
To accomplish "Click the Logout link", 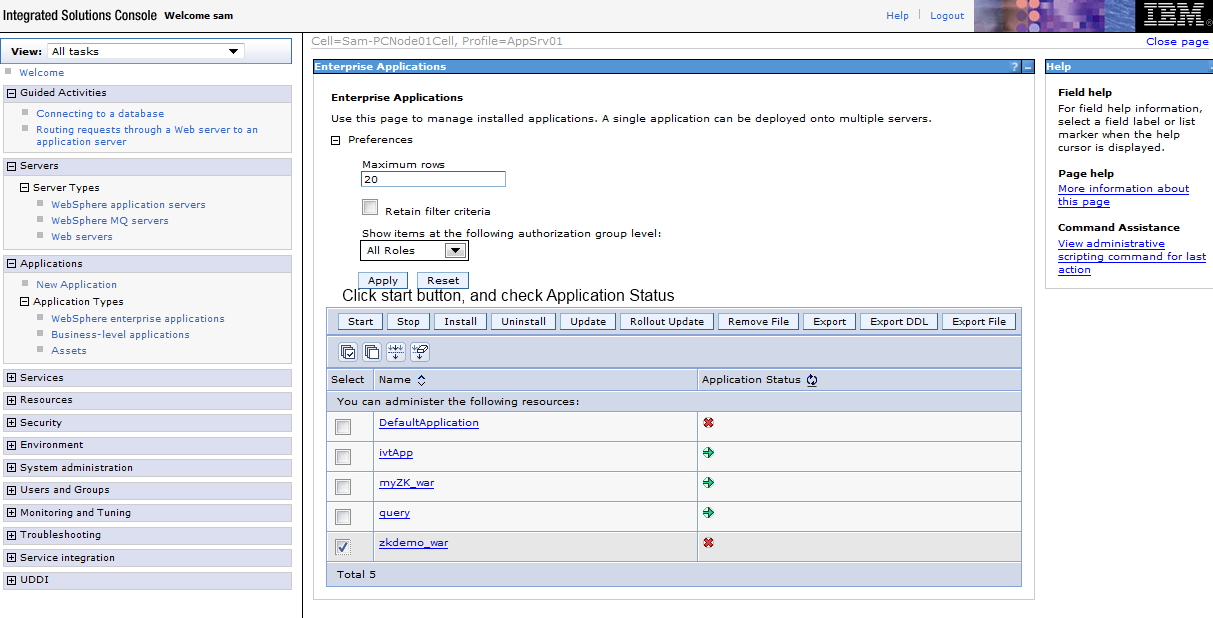I will [x=947, y=16].
